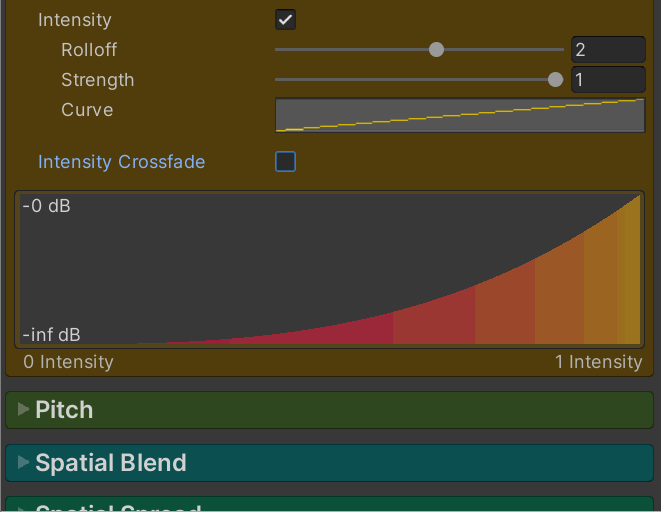Click the Rolloff value field showing 2
This screenshot has width=661, height=512.
[x=608, y=50]
